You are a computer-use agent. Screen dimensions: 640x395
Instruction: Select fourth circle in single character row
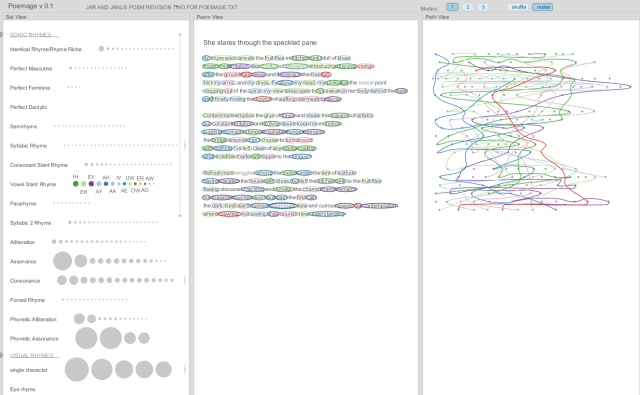point(144,369)
